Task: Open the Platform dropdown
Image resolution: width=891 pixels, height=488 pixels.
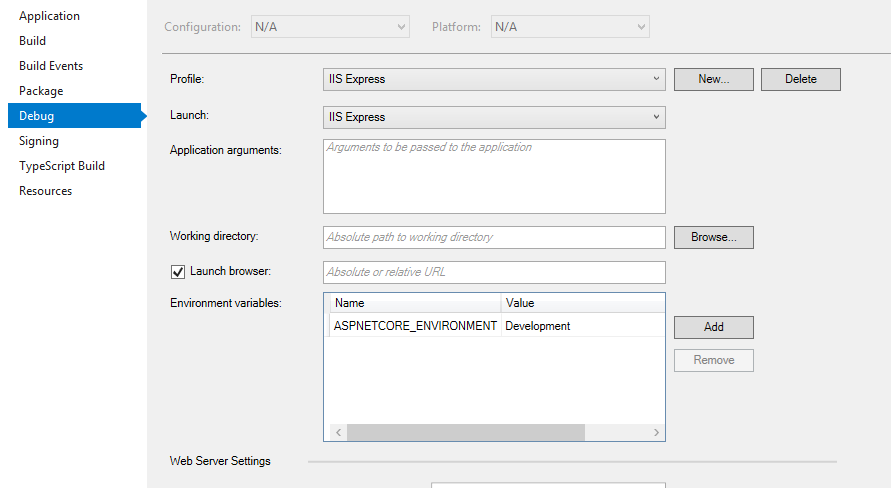Action: (570, 27)
